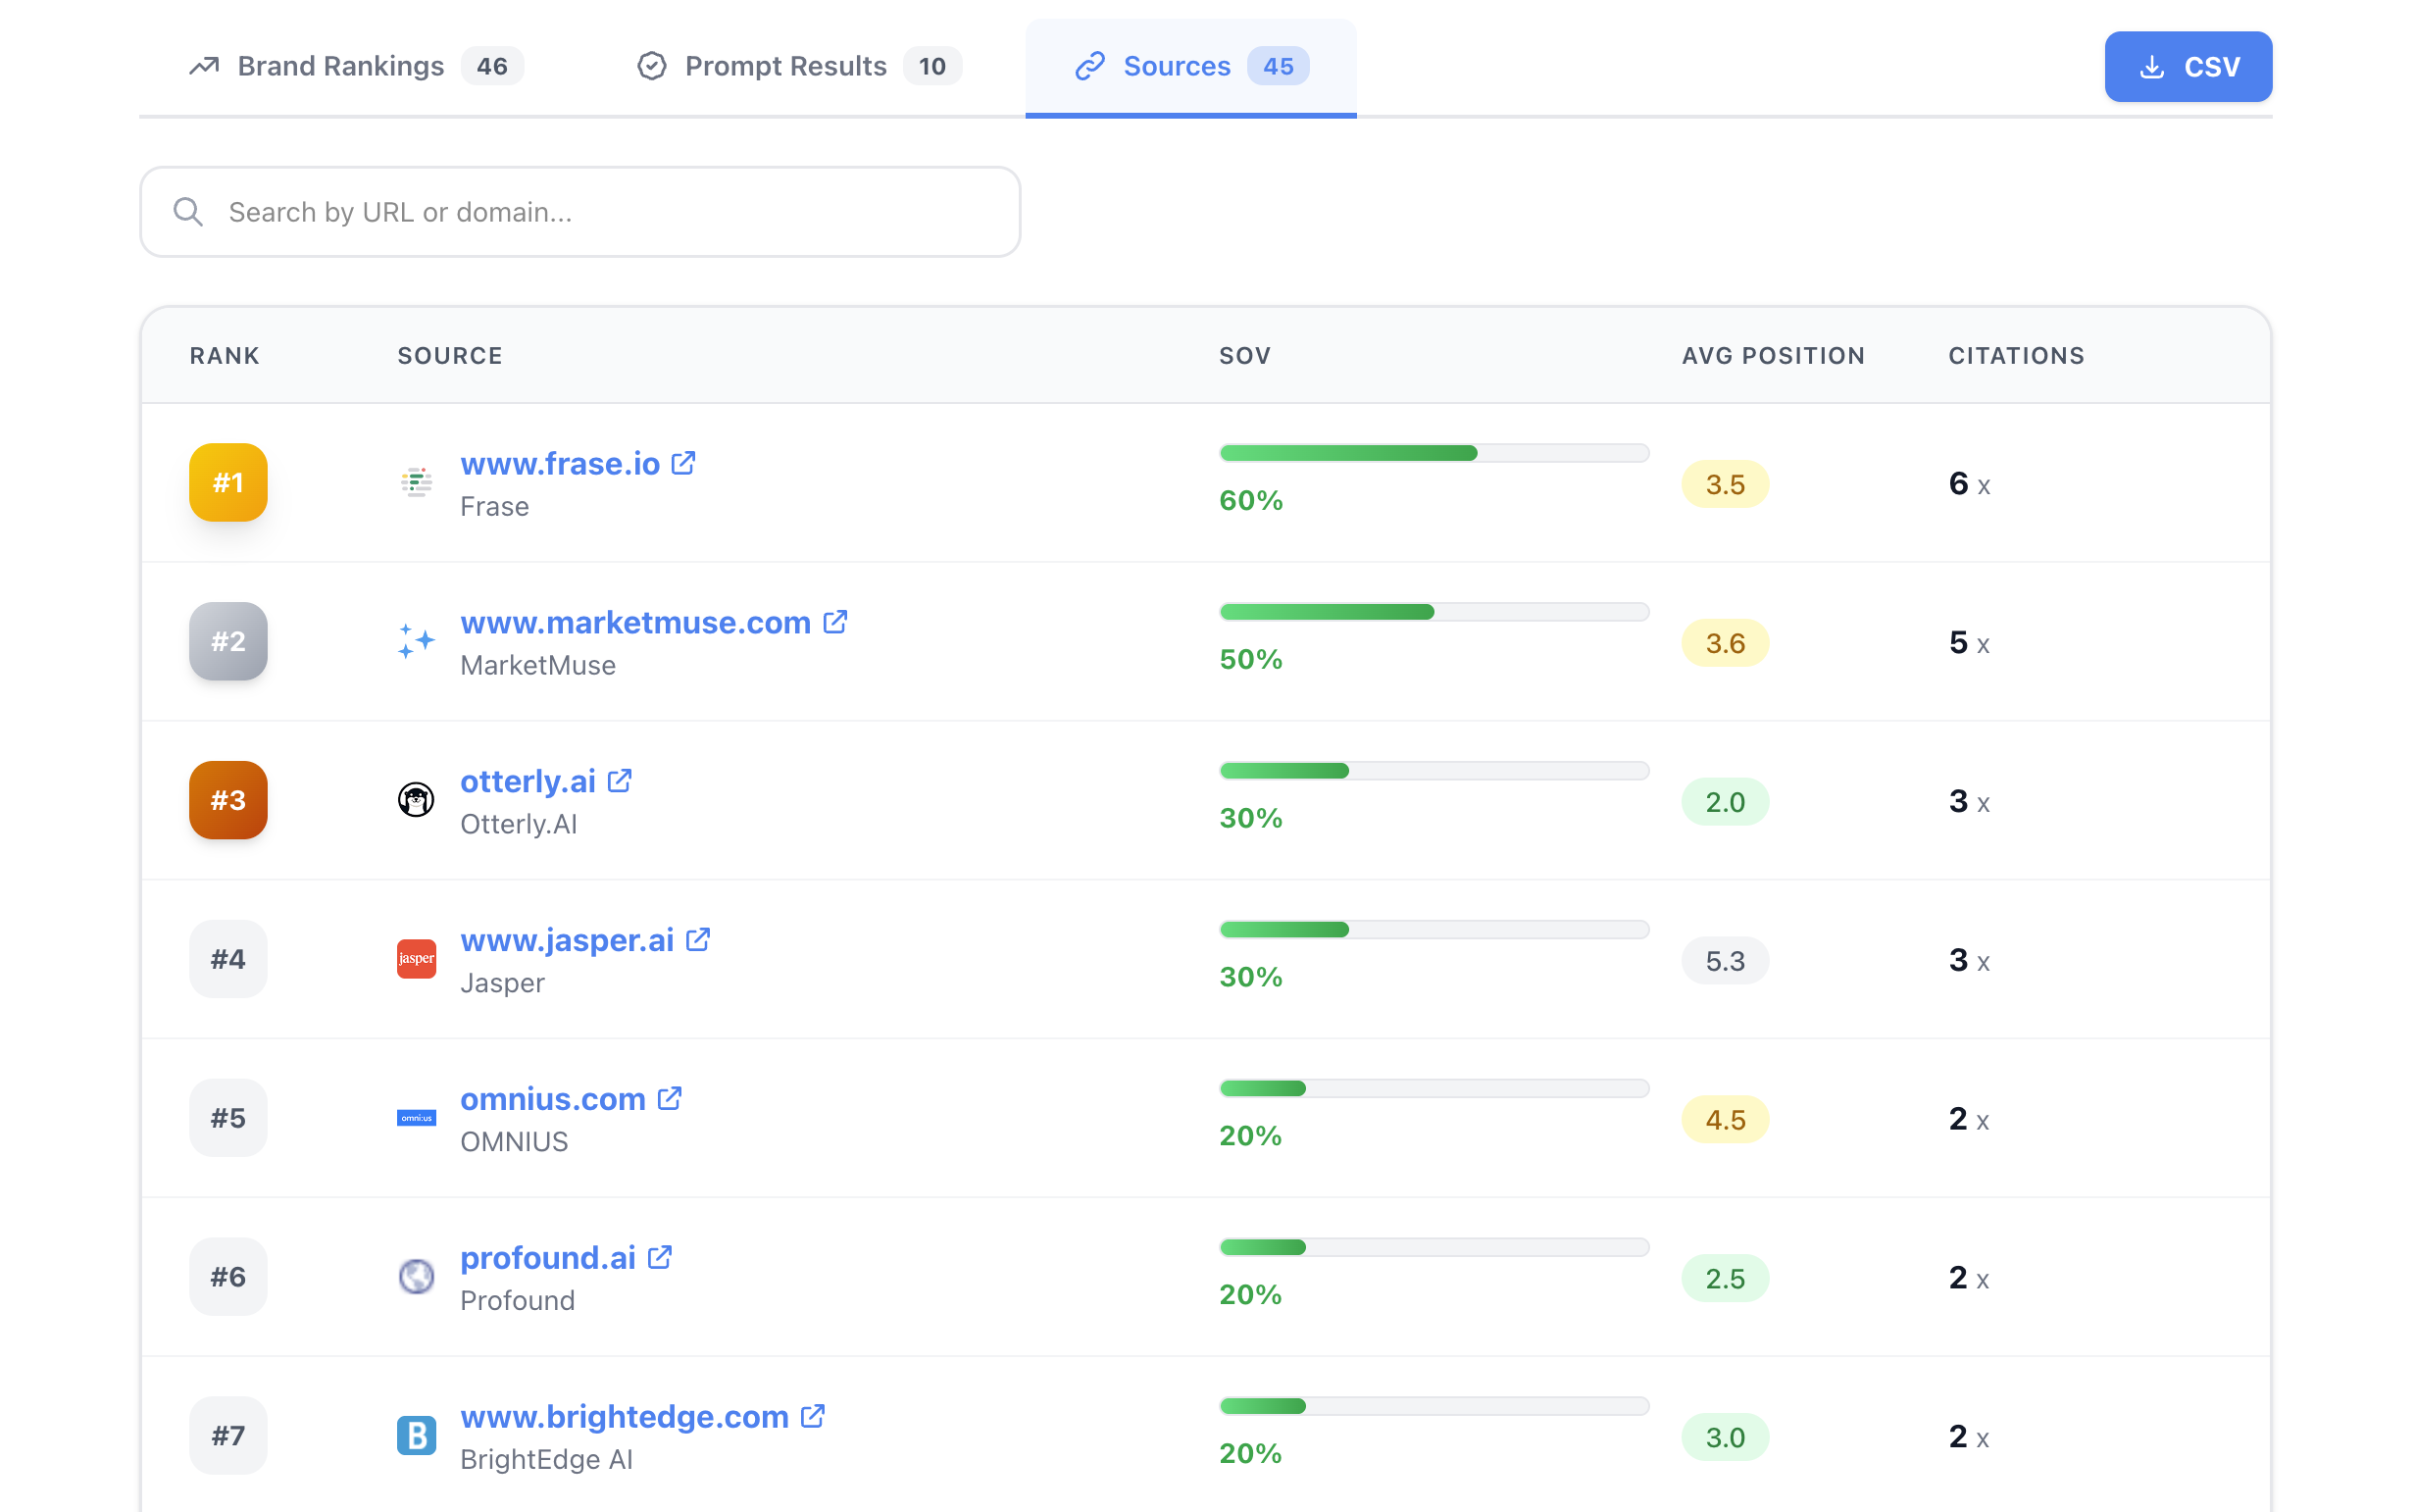Click the external link icon beside www.frase.io

pos(684,462)
